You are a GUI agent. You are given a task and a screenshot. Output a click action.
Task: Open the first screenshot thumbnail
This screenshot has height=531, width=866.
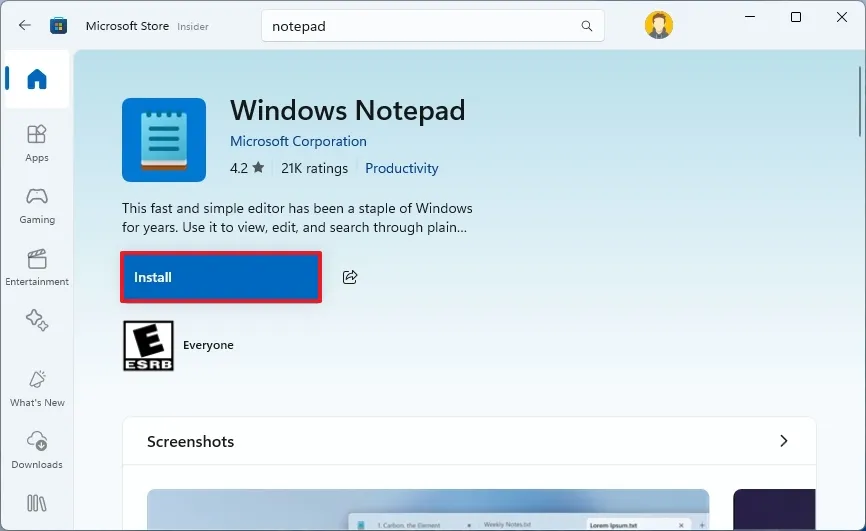428,509
